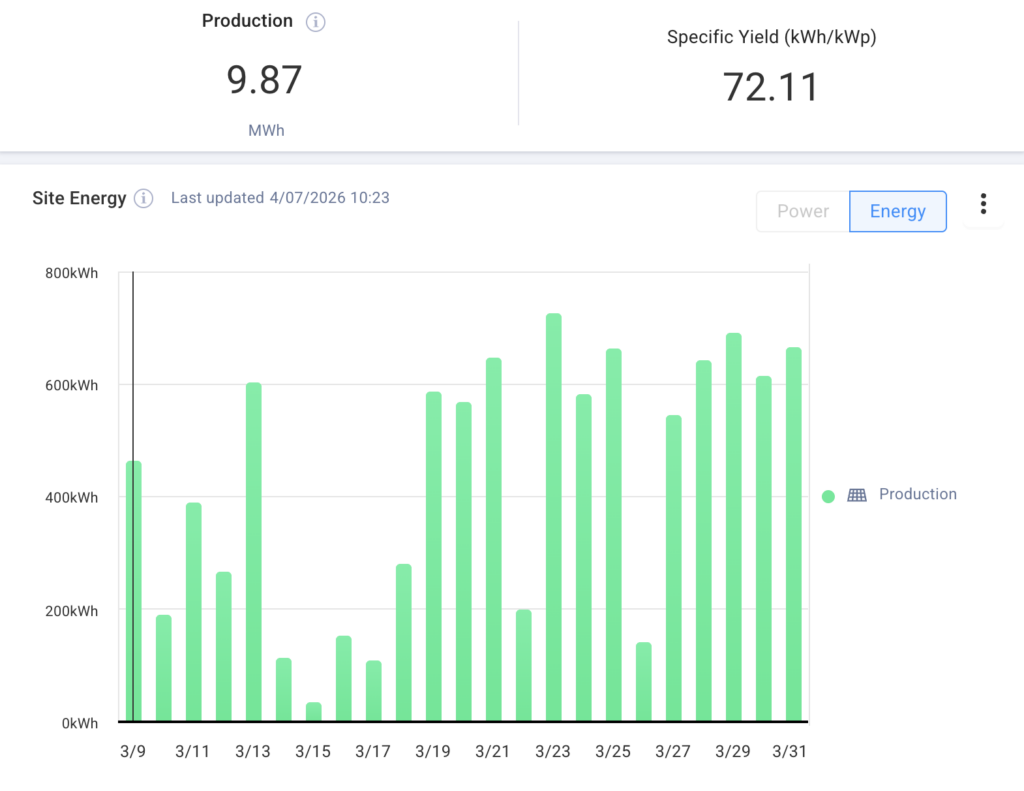Select the Energy view button
The width and height of the screenshot is (1024, 791).
(897, 211)
